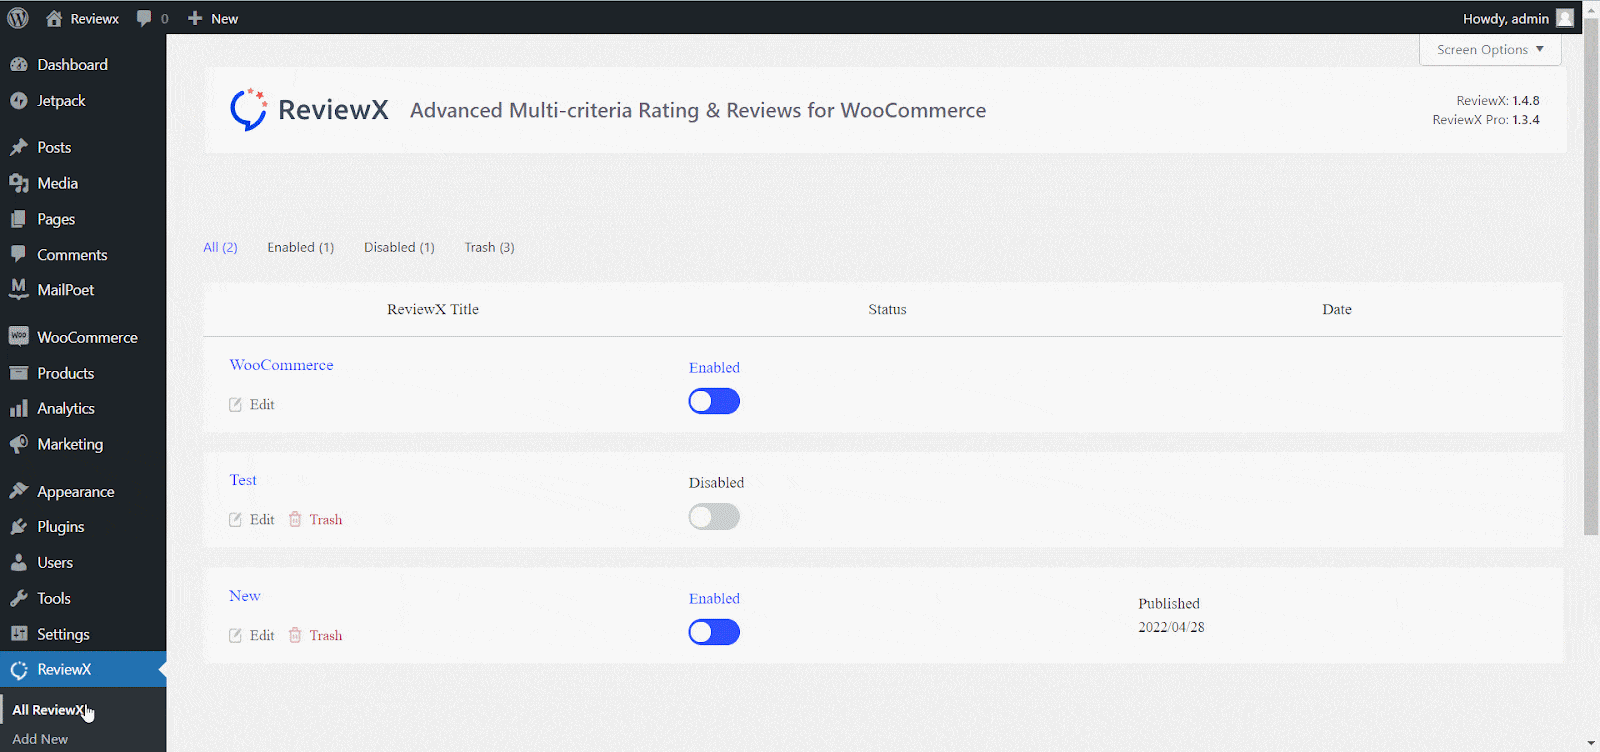This screenshot has height=752, width=1600.
Task: Click the trash bin icon in New row
Action: pyautogui.click(x=295, y=636)
